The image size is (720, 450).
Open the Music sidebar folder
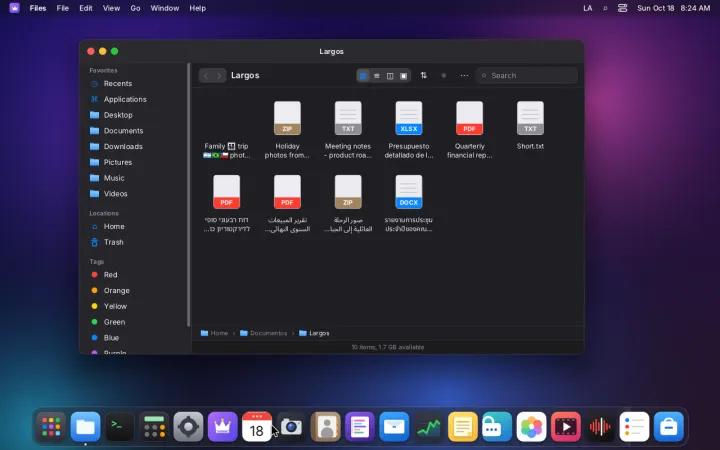(134, 178)
